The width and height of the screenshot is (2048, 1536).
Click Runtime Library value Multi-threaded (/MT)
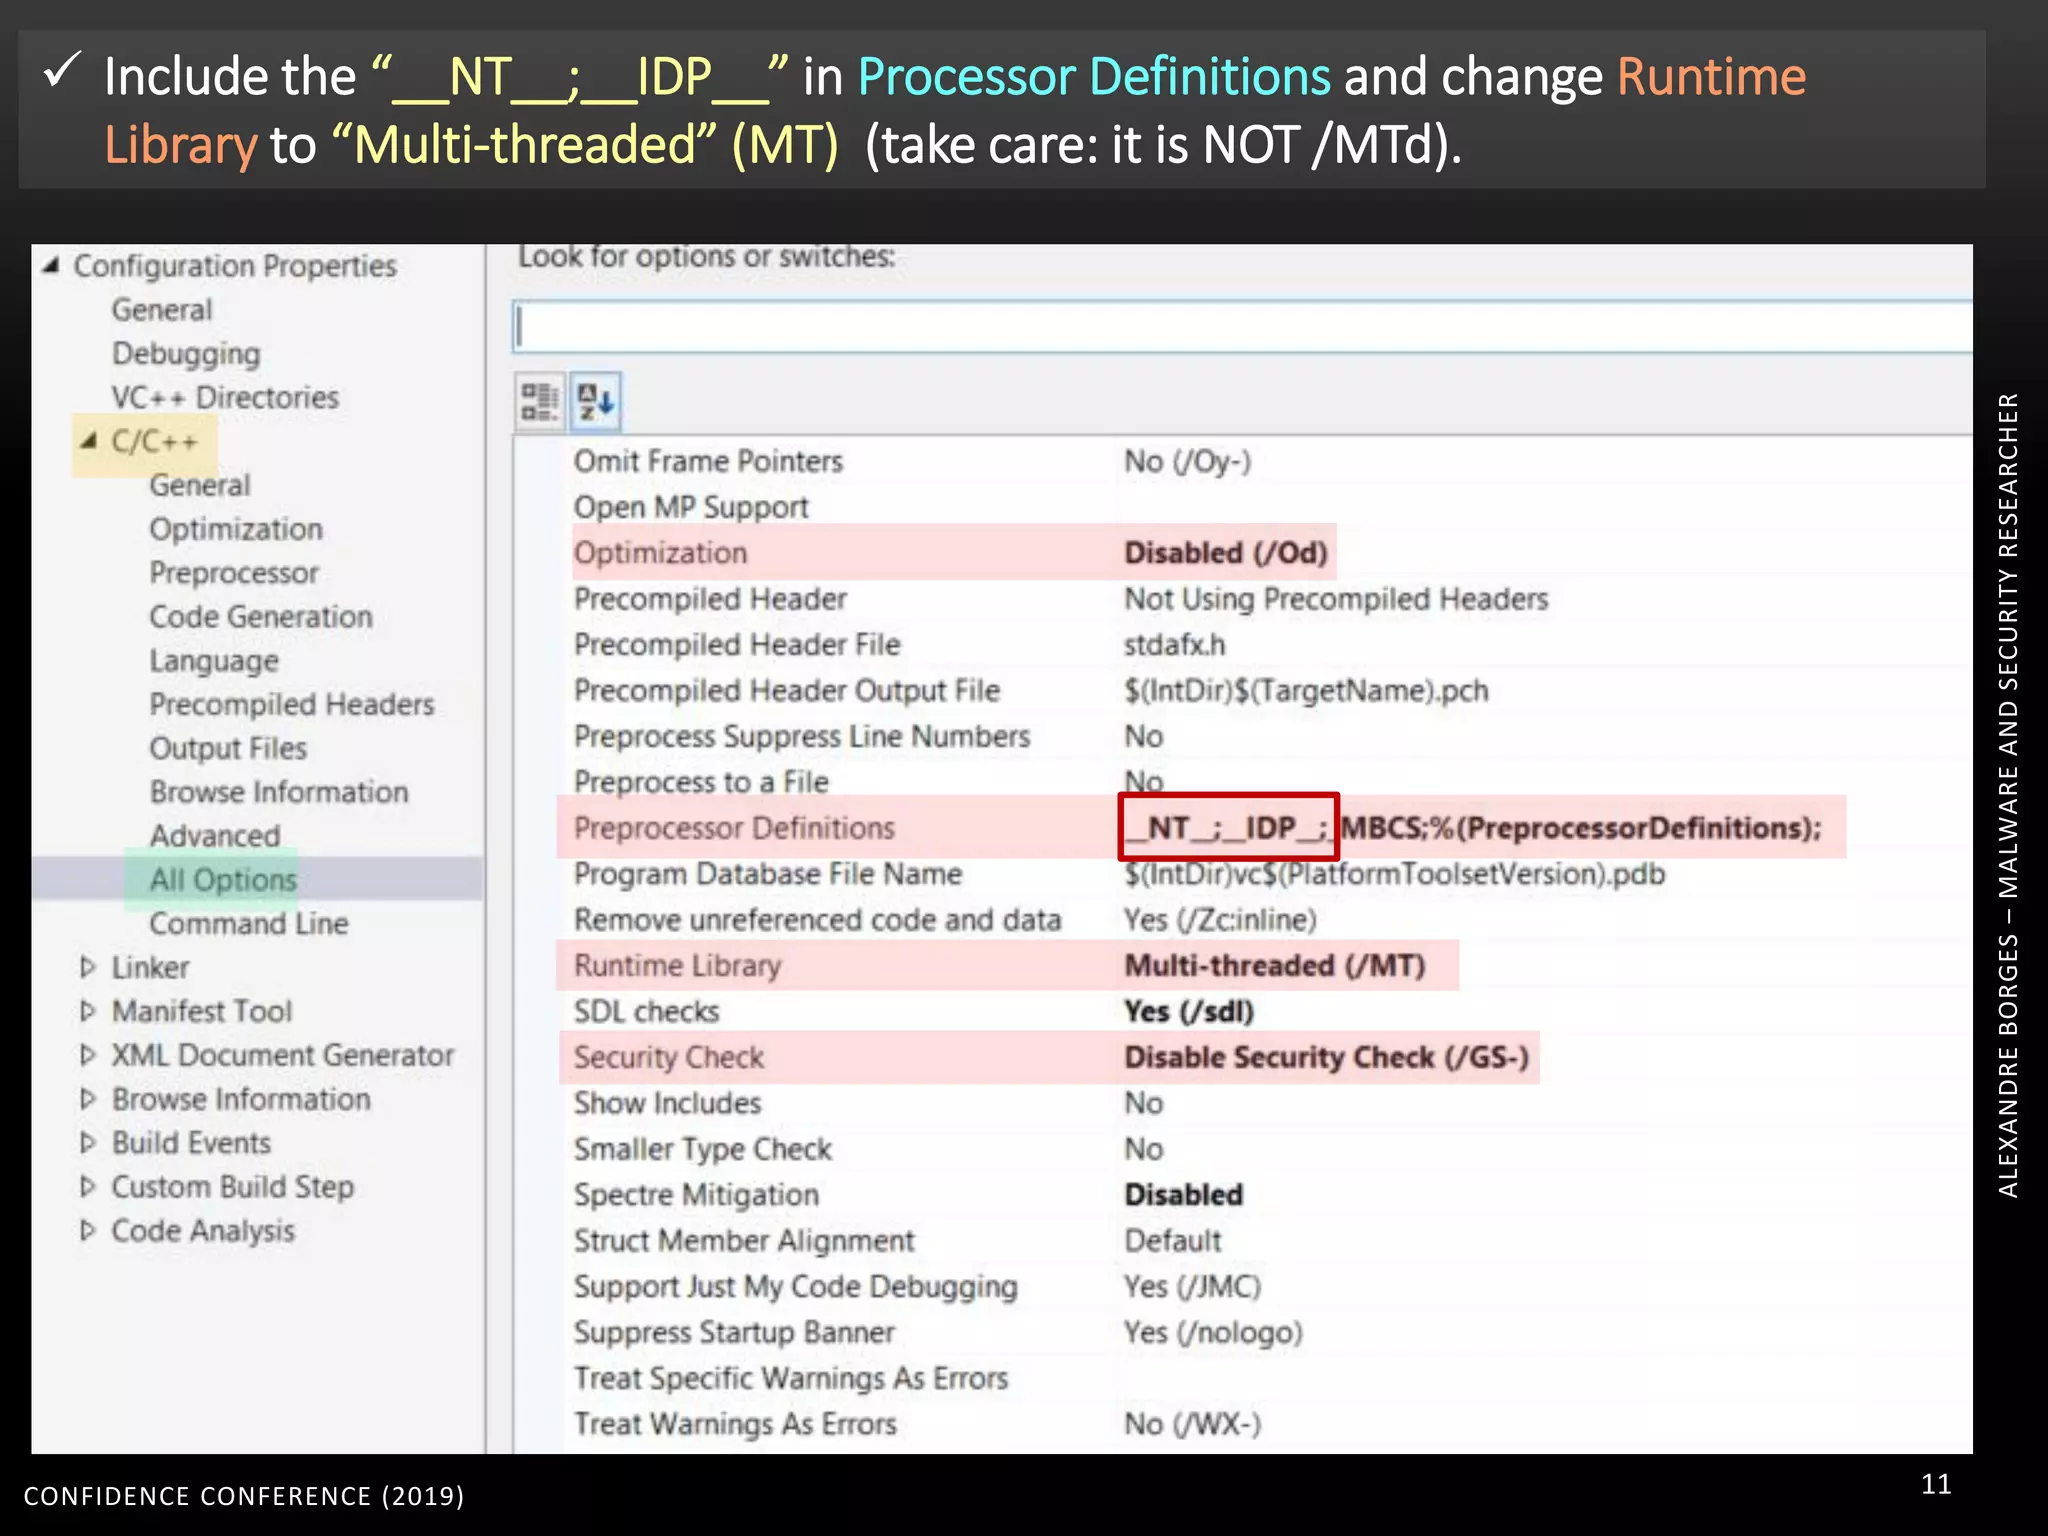point(1275,966)
